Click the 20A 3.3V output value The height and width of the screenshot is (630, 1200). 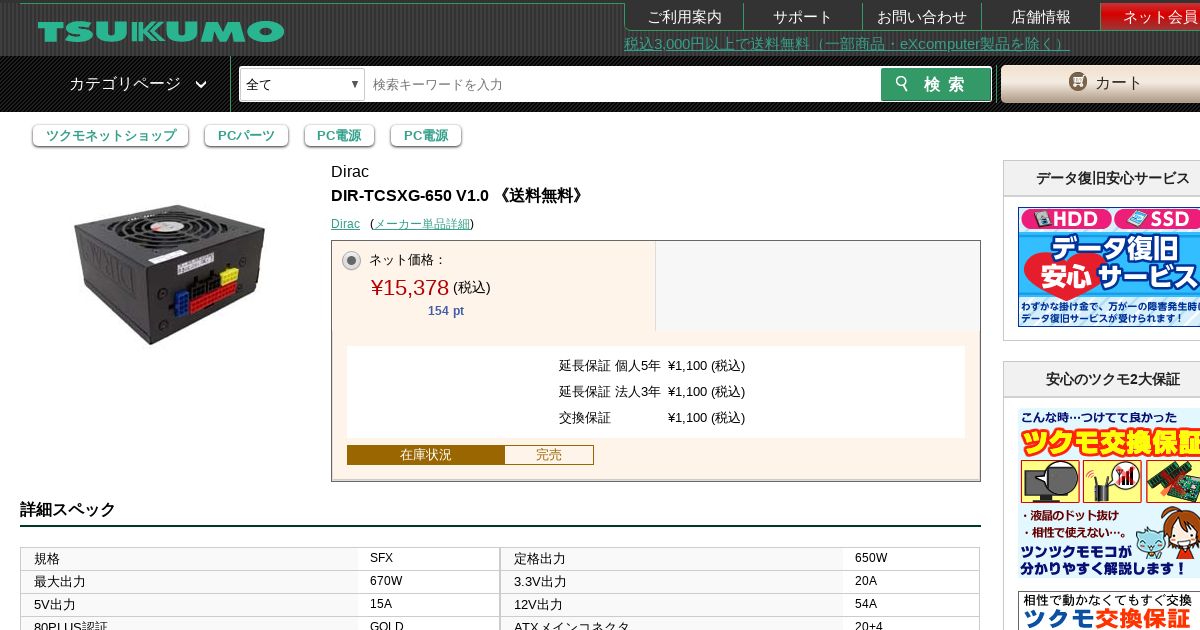pyautogui.click(x=866, y=581)
